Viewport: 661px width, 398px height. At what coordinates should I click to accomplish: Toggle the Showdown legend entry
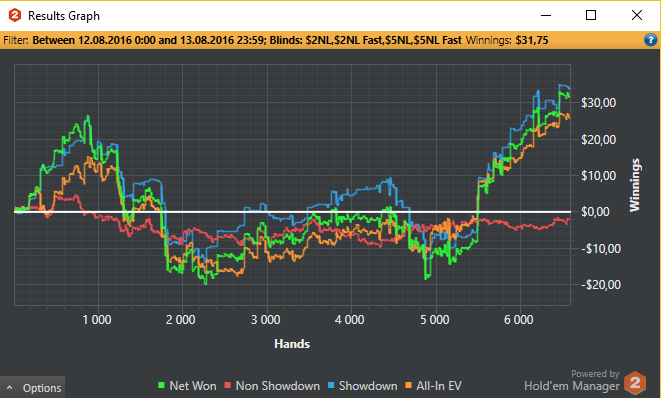pyautogui.click(x=362, y=386)
